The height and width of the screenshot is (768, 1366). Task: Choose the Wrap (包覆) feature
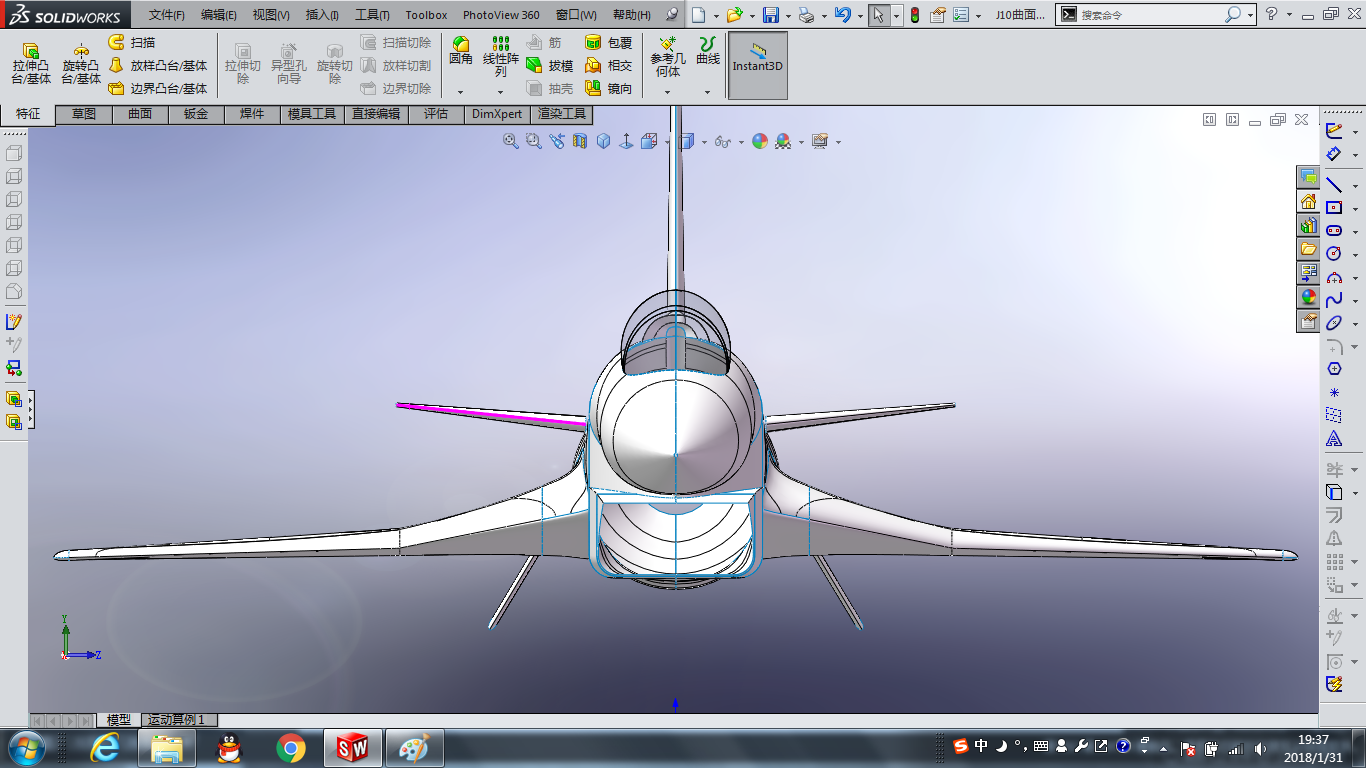pos(608,42)
